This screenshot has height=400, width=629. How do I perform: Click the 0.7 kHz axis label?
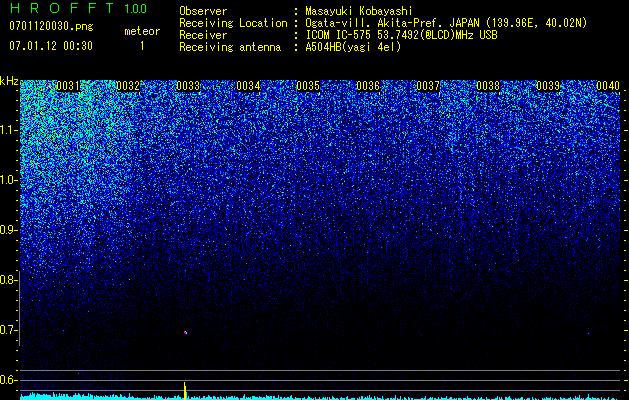(8, 330)
